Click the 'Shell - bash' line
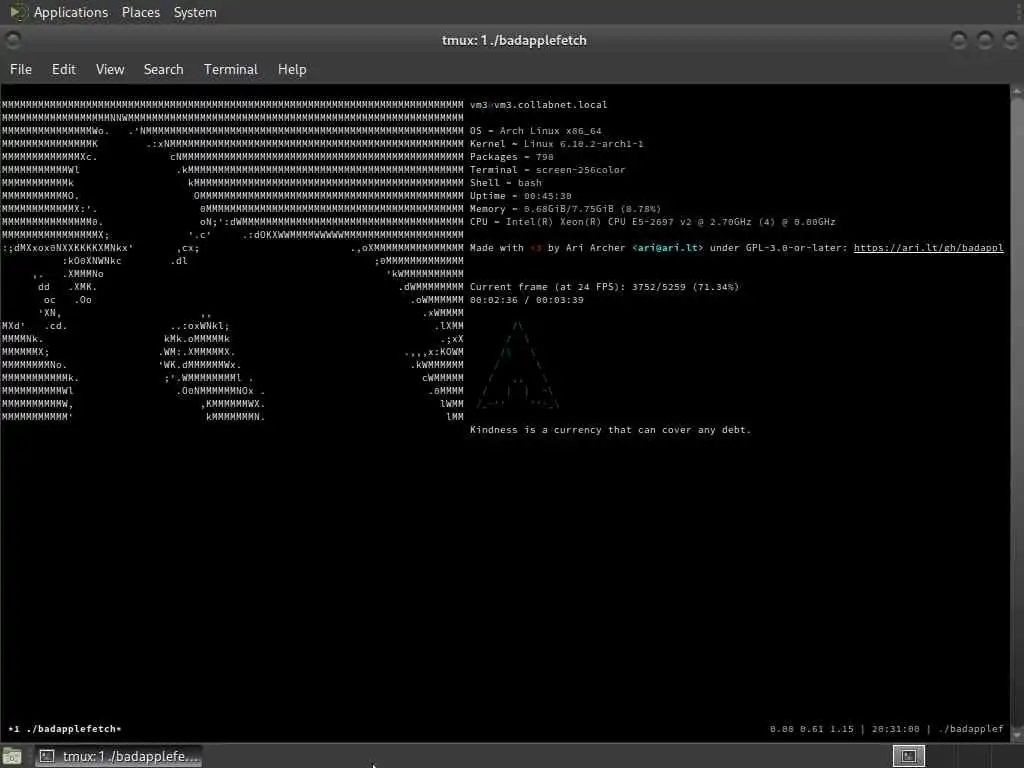Viewport: 1024px width, 768px height. [505, 183]
